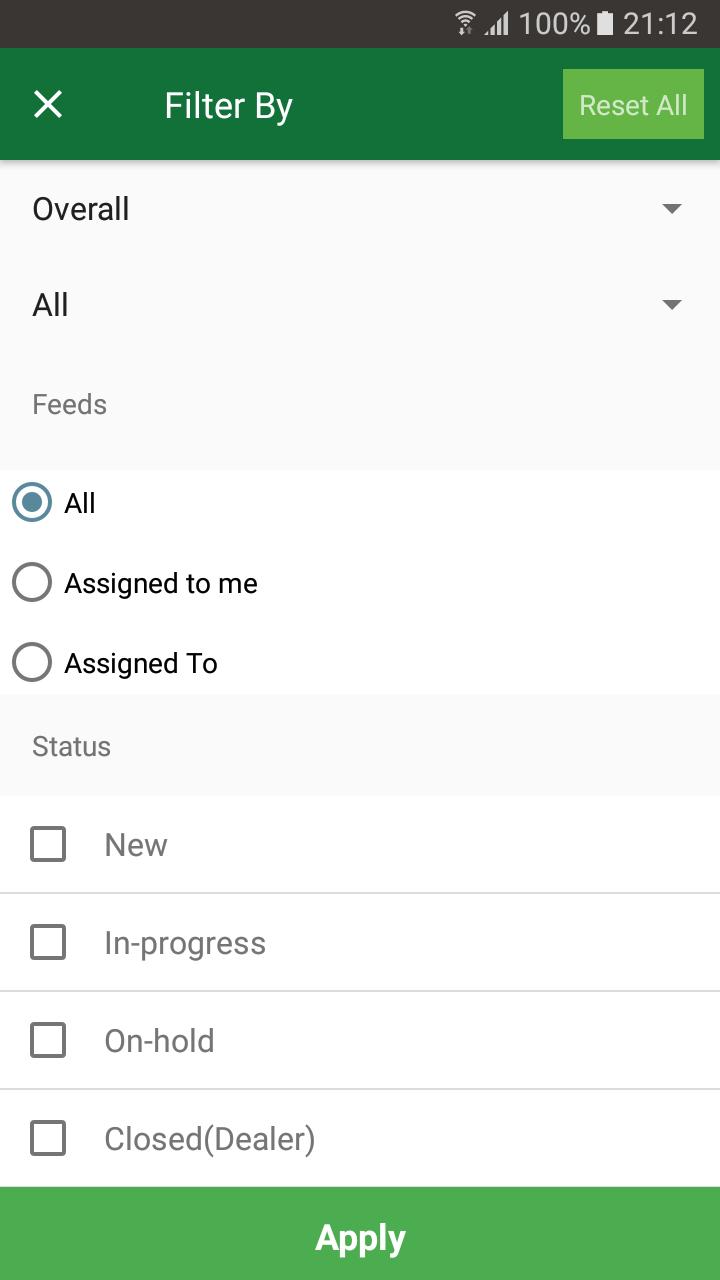
Task: Tap the Wi-Fi status icon
Action: click(x=465, y=23)
